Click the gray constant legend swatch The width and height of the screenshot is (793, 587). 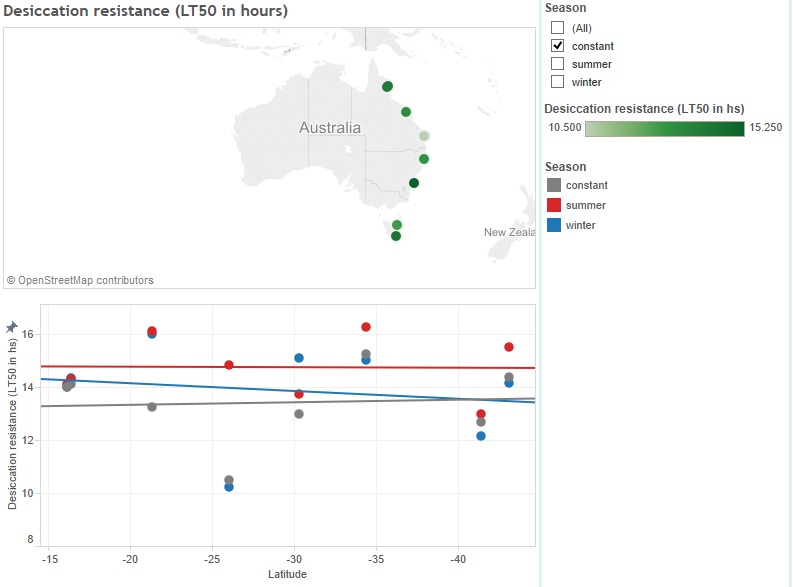pos(554,185)
